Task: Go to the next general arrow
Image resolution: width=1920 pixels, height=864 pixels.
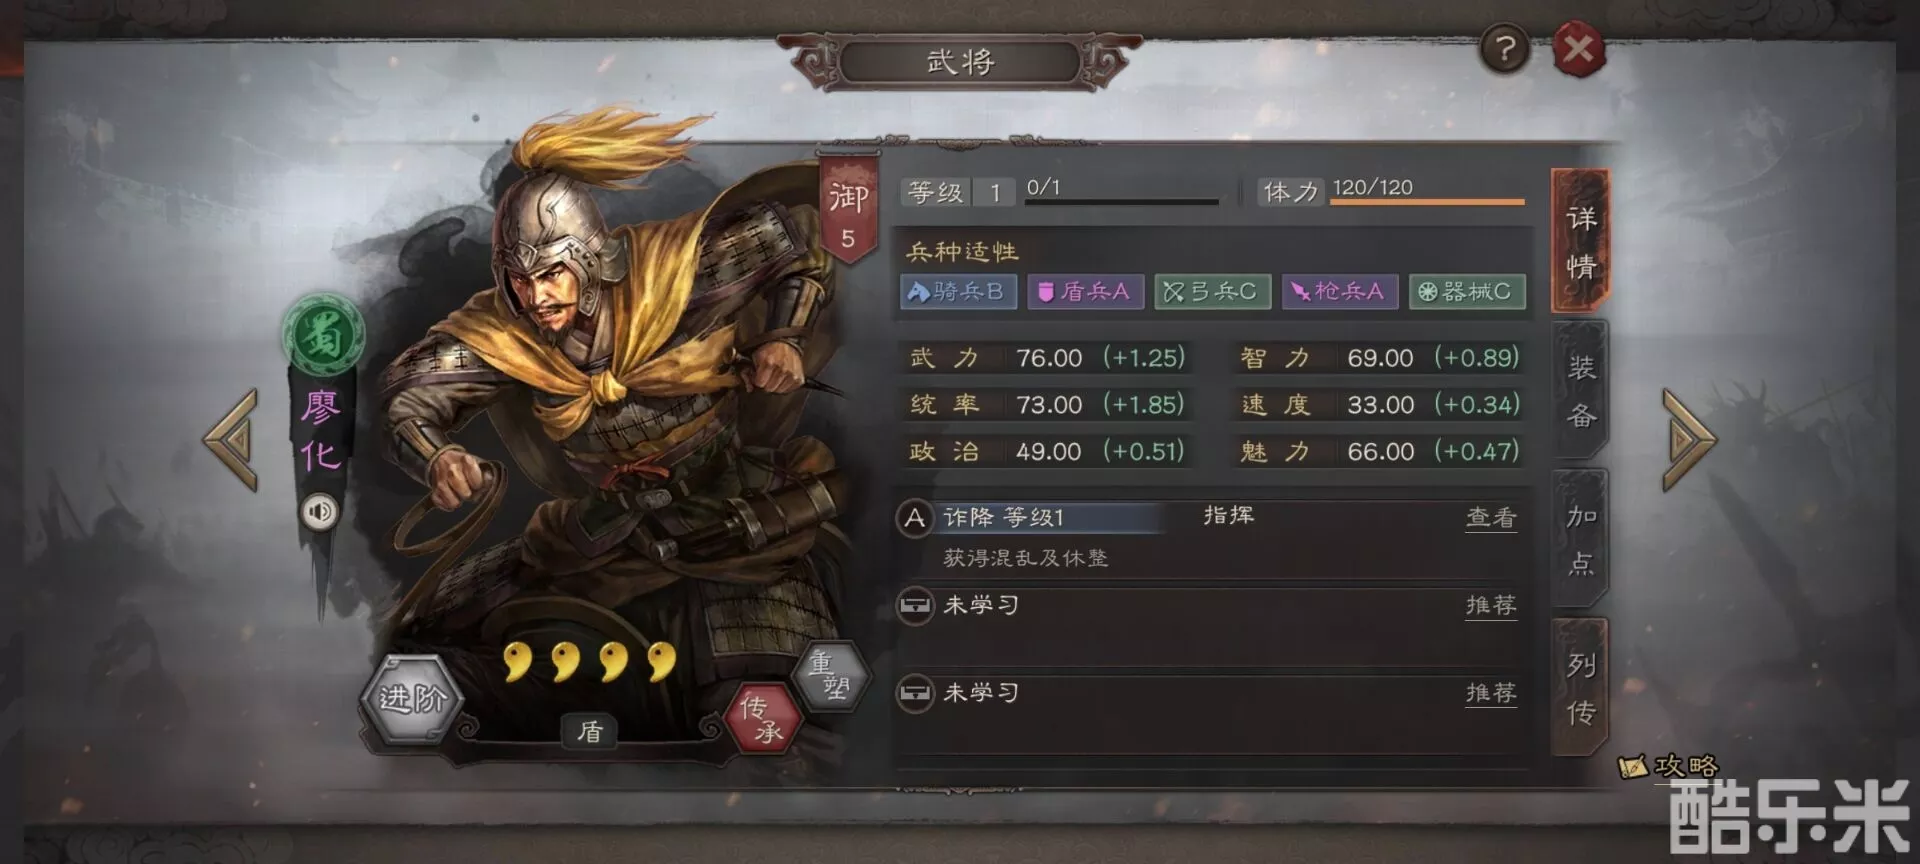Action: point(1688,440)
